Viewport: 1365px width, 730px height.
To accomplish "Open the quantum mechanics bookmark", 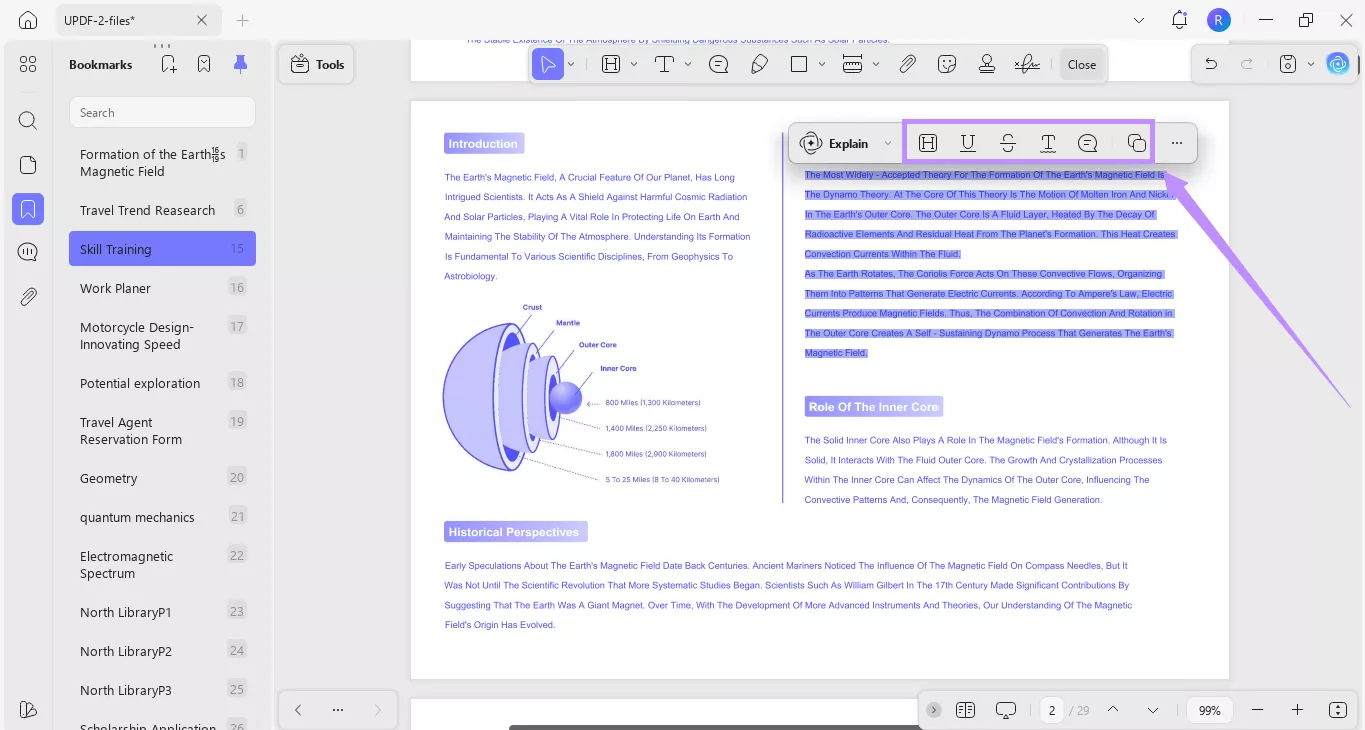I will pos(162,517).
